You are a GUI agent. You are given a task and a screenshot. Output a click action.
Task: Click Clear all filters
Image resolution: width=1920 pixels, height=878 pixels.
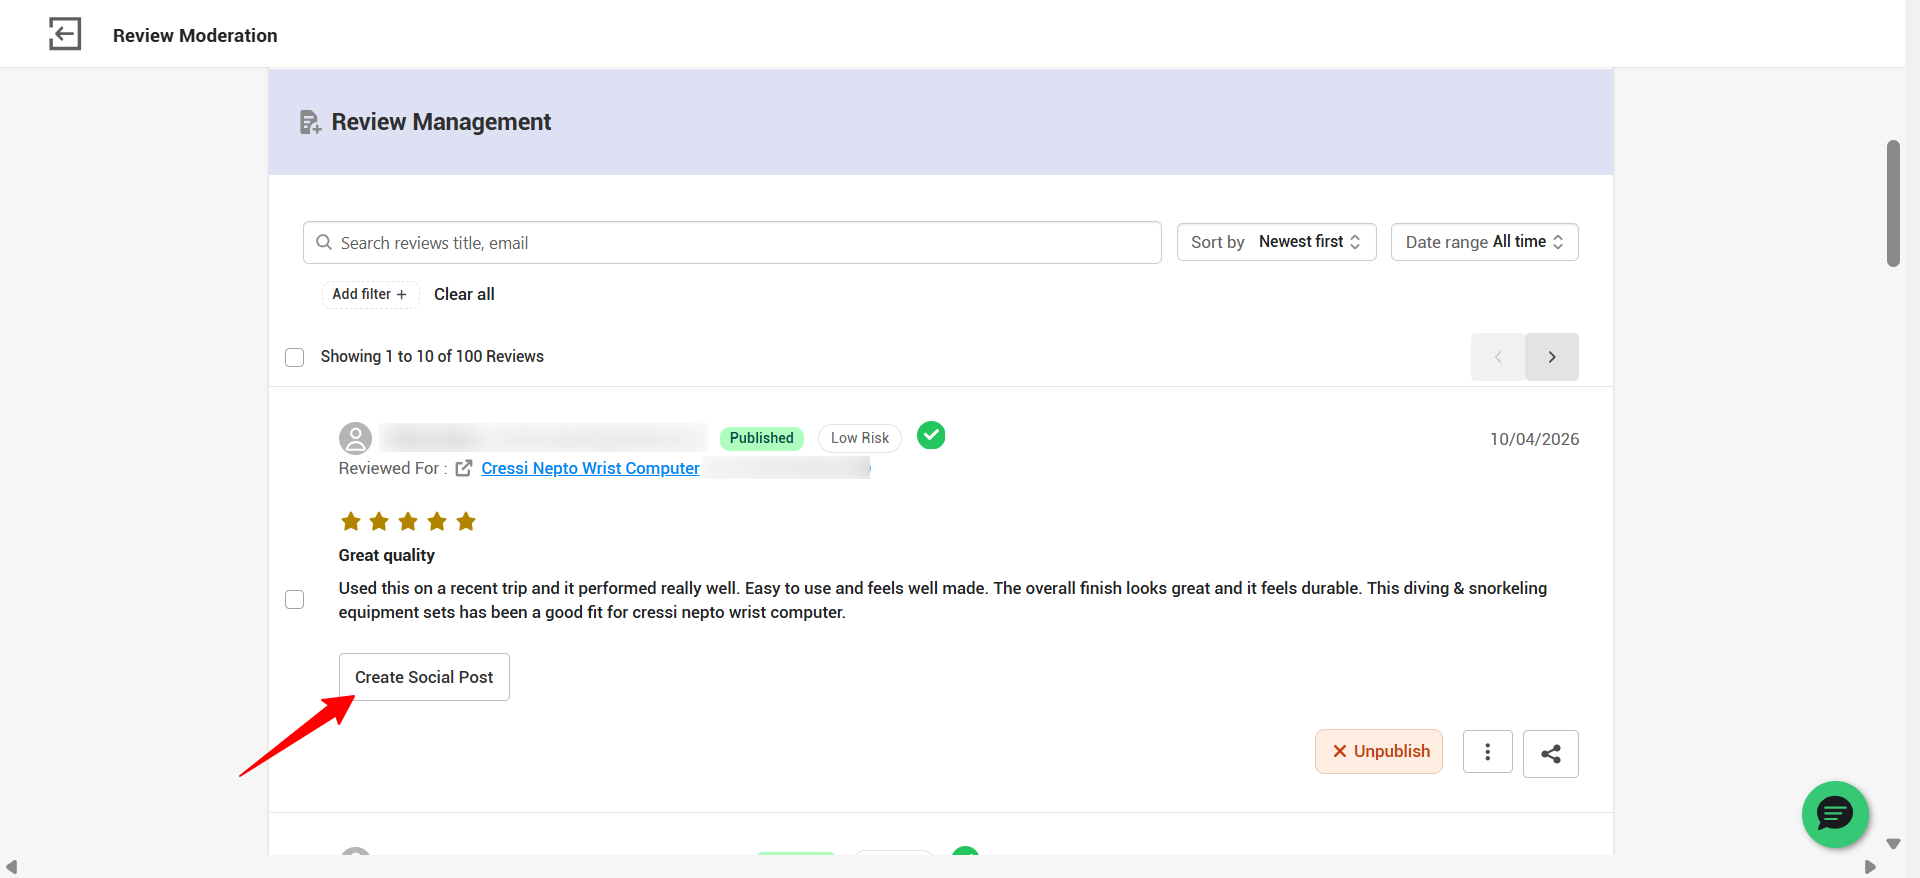coord(464,294)
